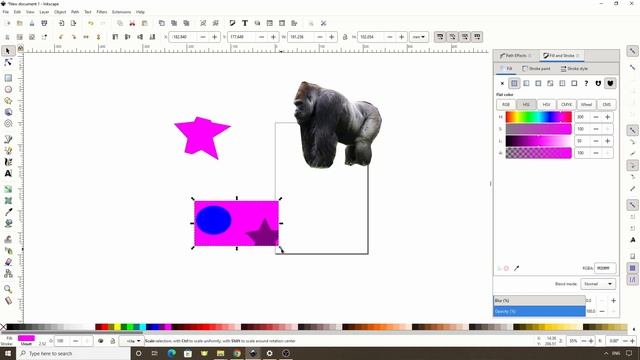
Task: Open the Filters menu
Action: (102, 12)
